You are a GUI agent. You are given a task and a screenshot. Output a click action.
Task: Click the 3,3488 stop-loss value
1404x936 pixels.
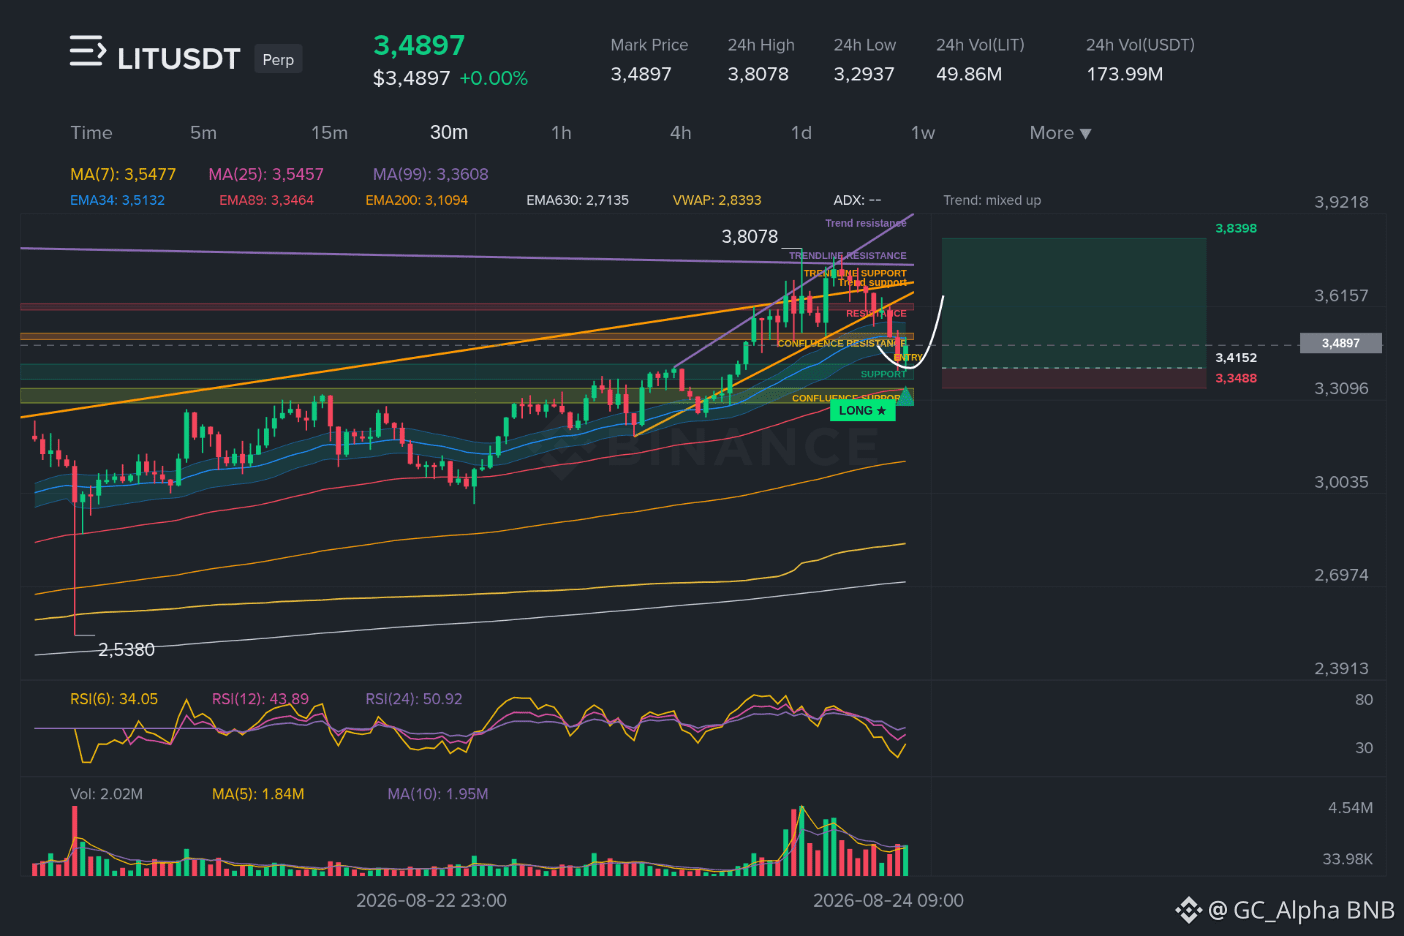tap(1236, 378)
